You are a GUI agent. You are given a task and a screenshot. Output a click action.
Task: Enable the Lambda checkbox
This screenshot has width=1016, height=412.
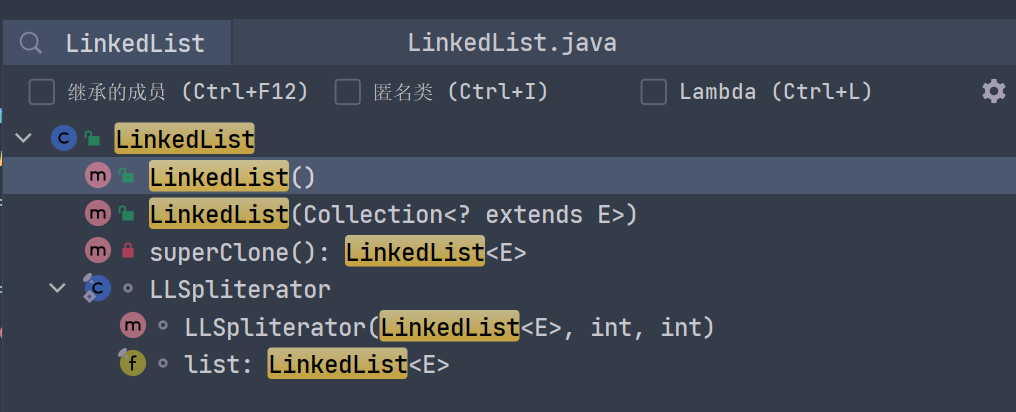tap(653, 92)
